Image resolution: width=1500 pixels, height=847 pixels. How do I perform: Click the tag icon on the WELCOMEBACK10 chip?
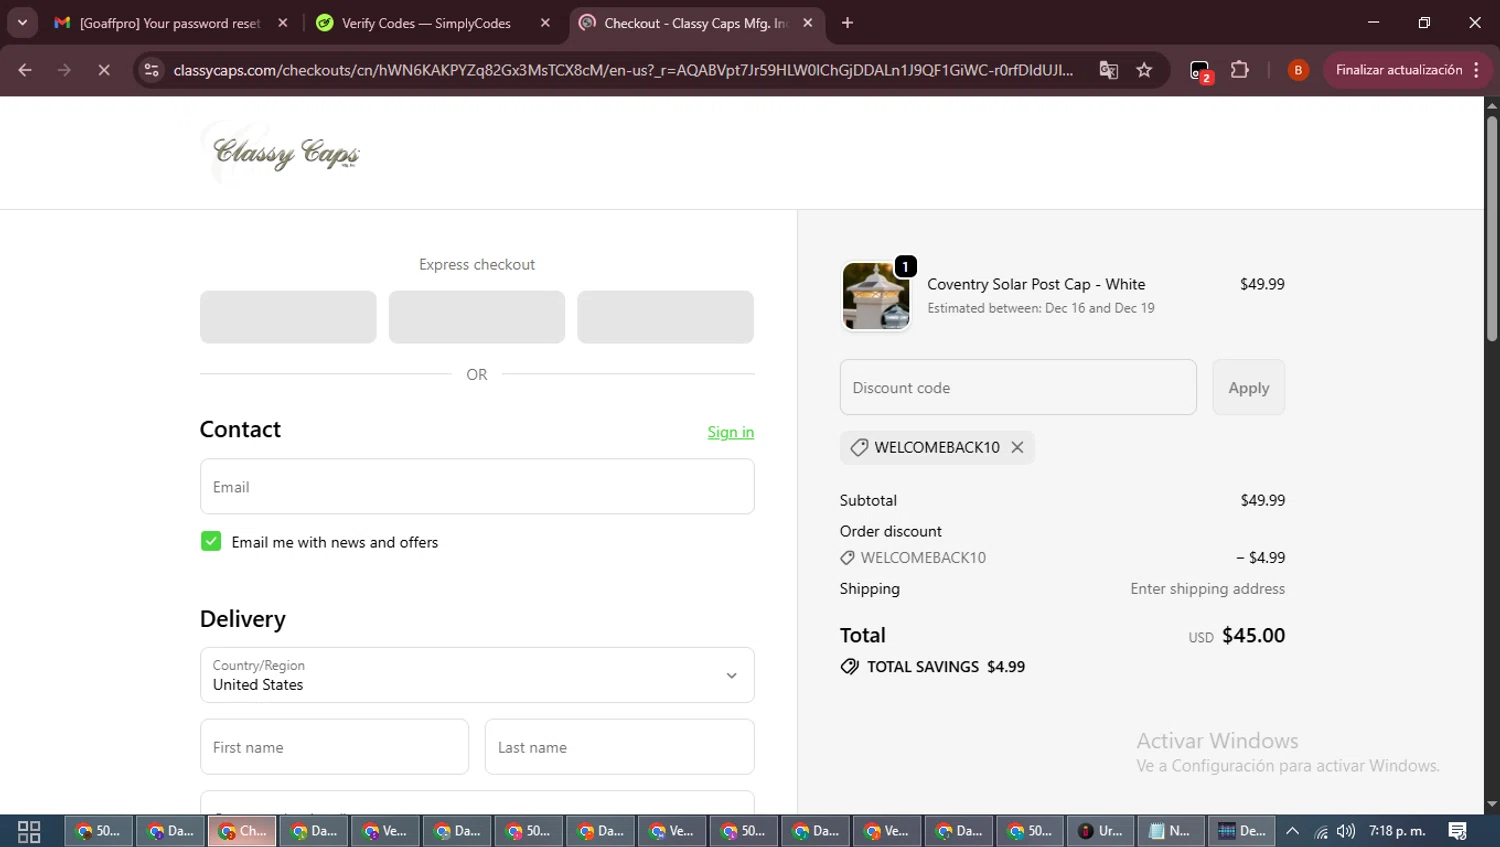click(859, 447)
